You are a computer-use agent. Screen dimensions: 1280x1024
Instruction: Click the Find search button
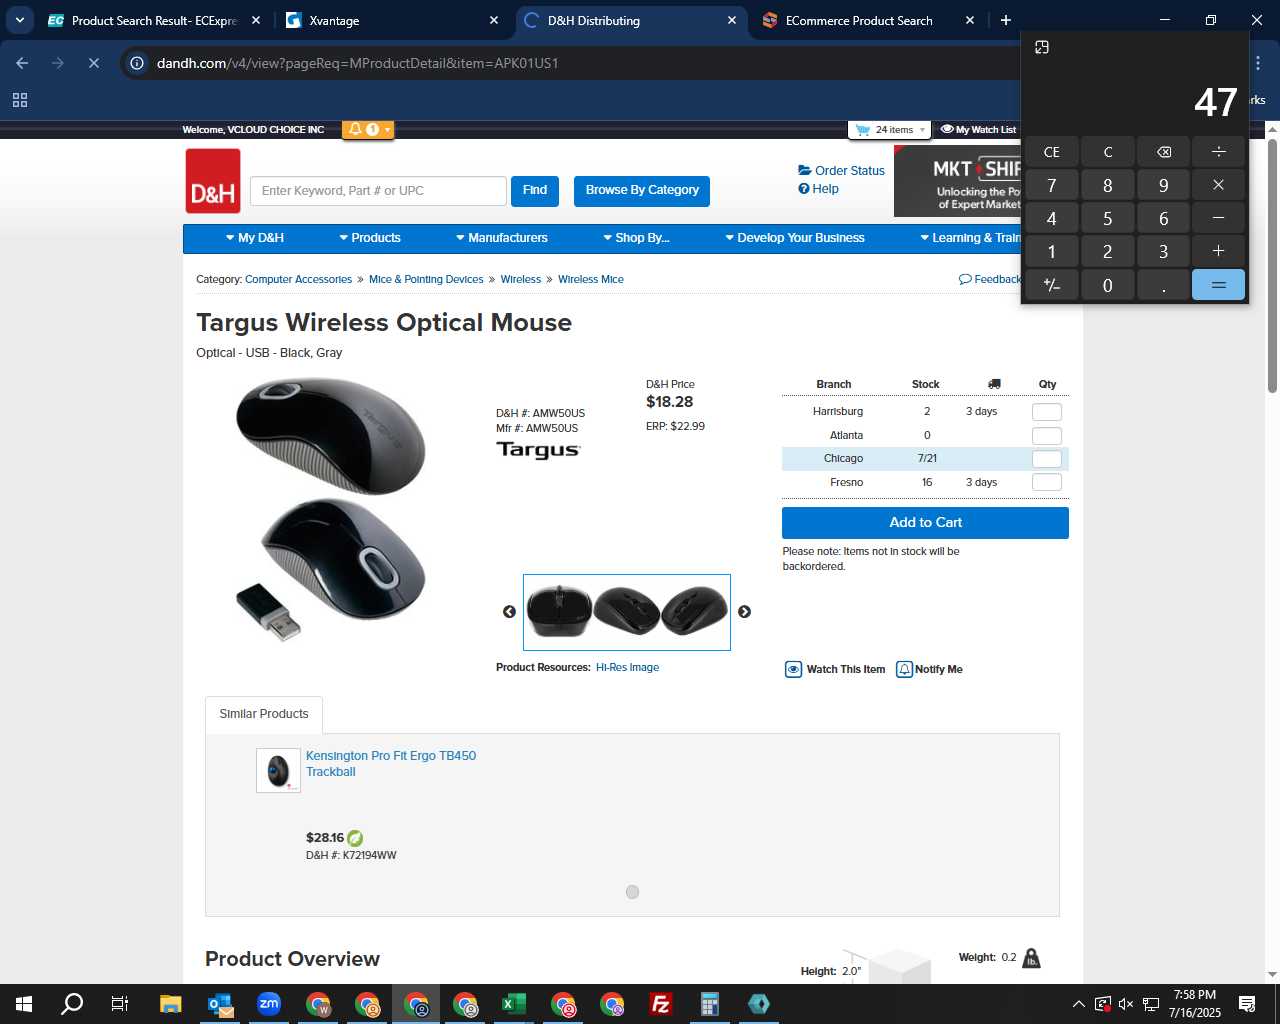pyautogui.click(x=535, y=190)
